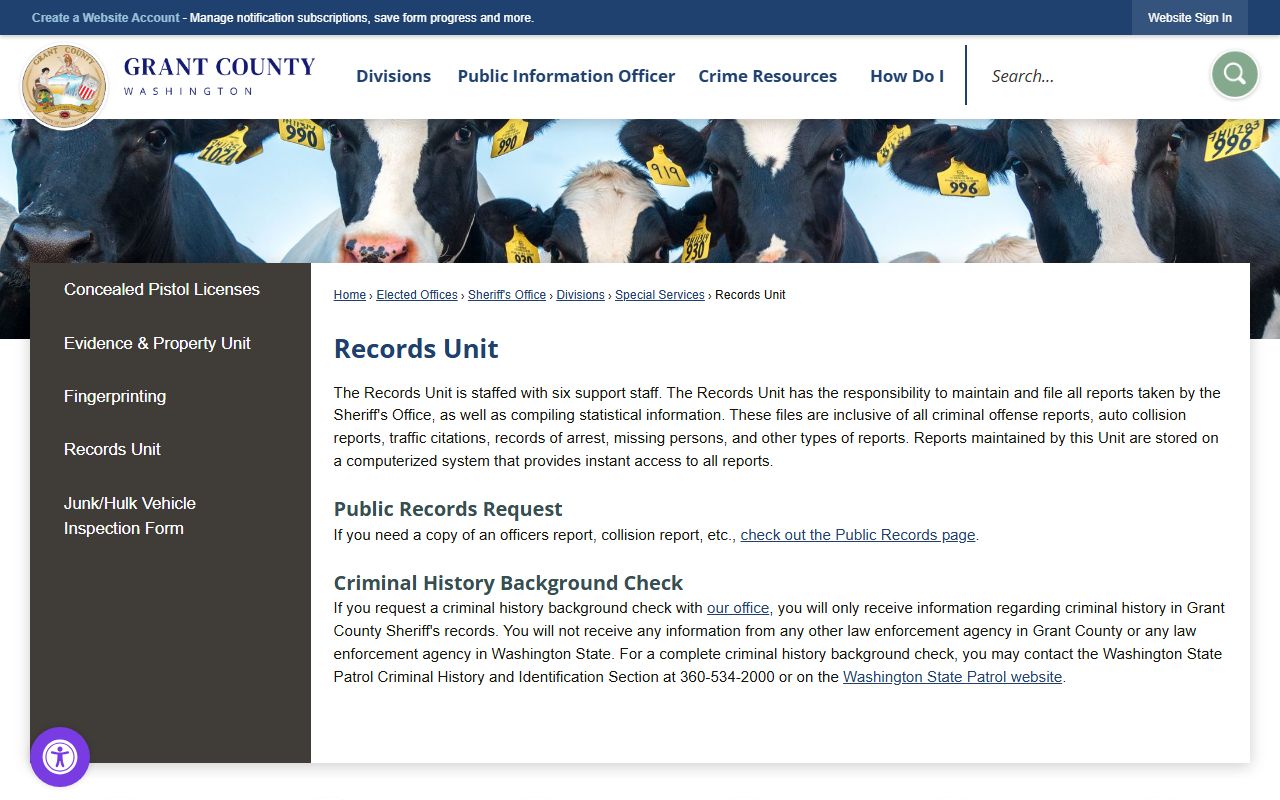
Task: Click the Grant County Washington title text
Action: tap(219, 76)
